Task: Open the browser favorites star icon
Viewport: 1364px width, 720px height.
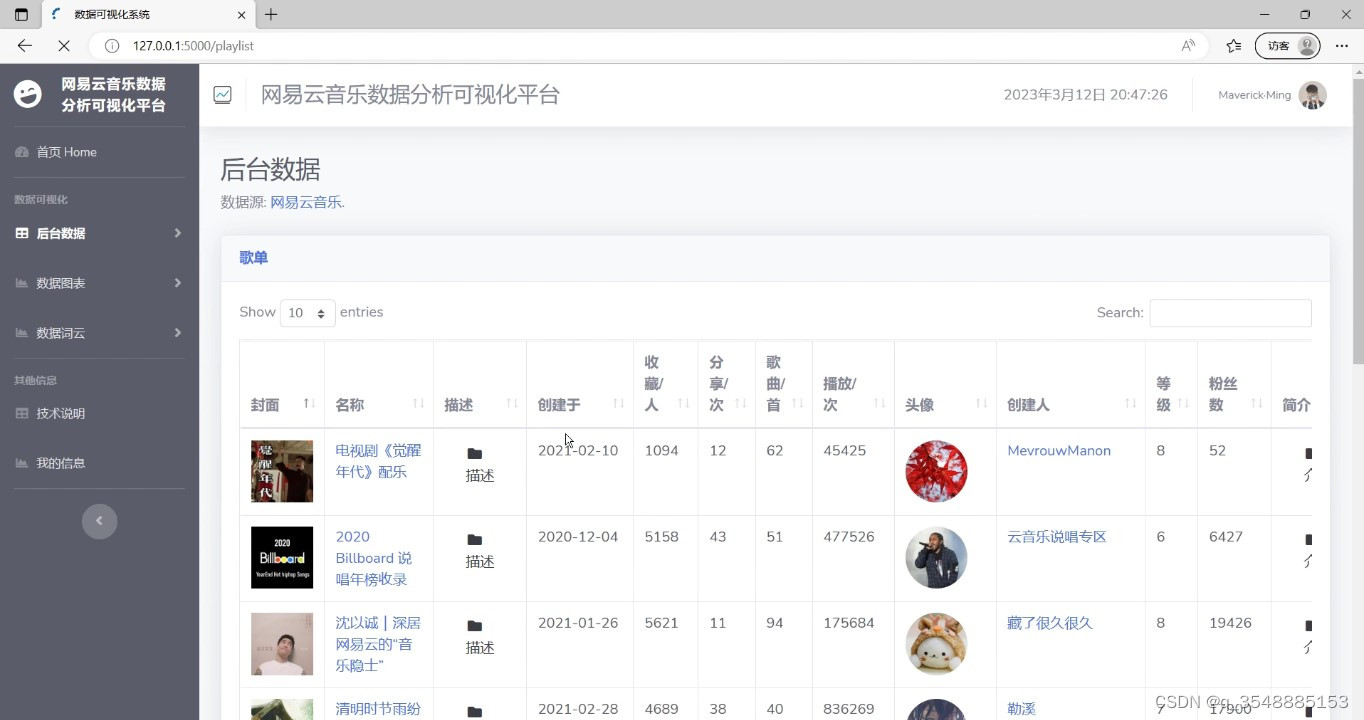Action: [x=1233, y=46]
